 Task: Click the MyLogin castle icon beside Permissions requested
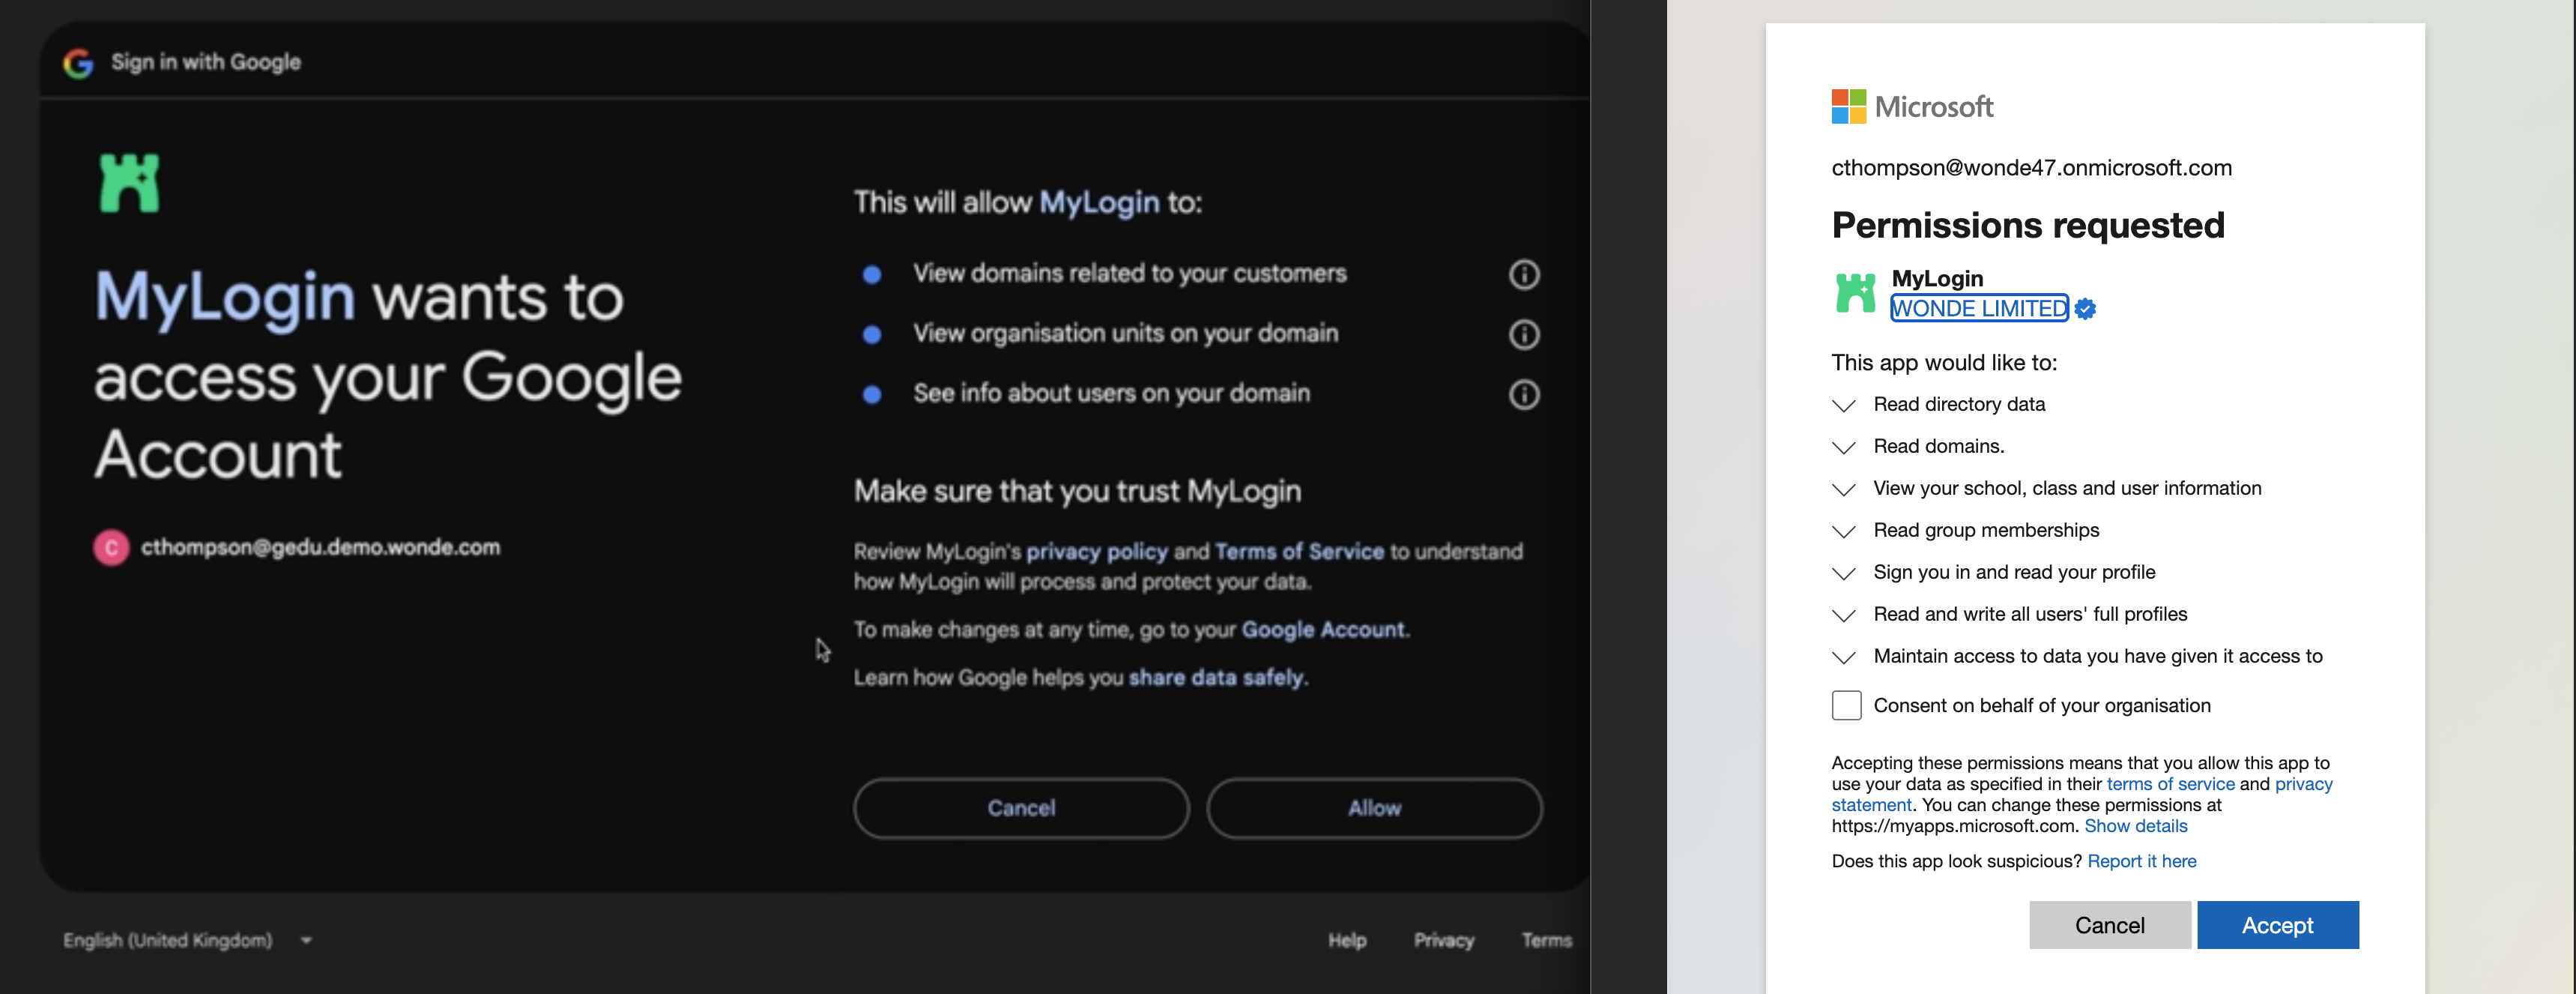coord(1856,293)
